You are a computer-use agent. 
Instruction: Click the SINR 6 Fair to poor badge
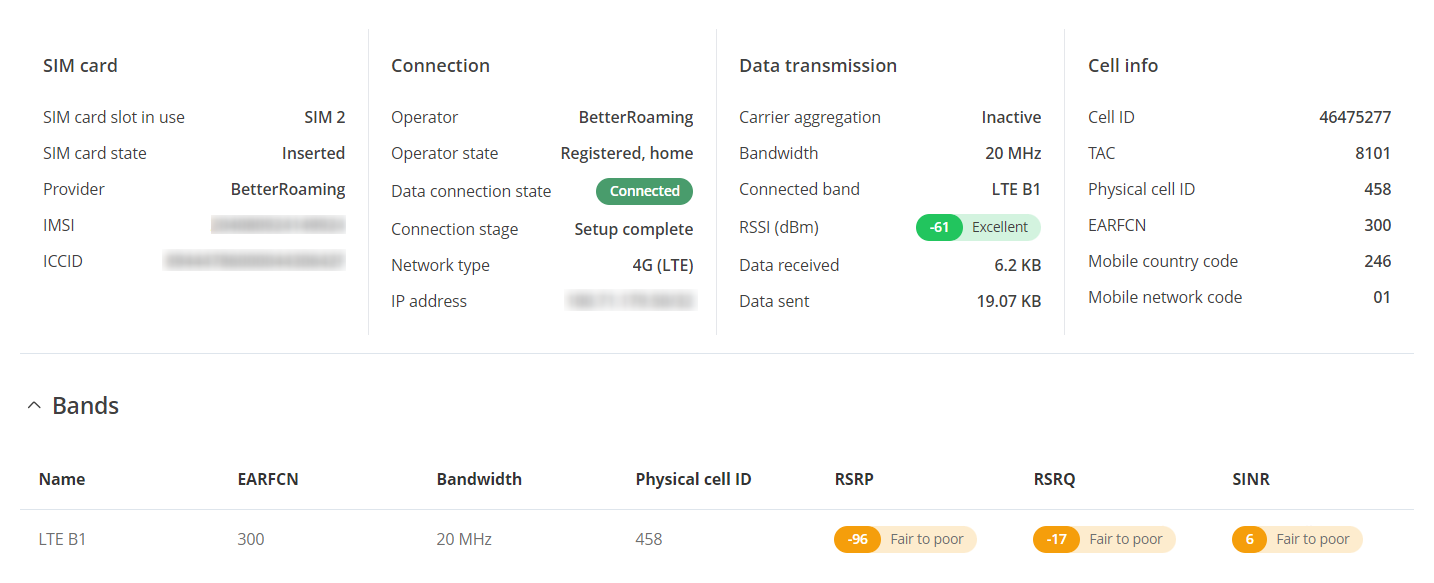[x=1297, y=539]
